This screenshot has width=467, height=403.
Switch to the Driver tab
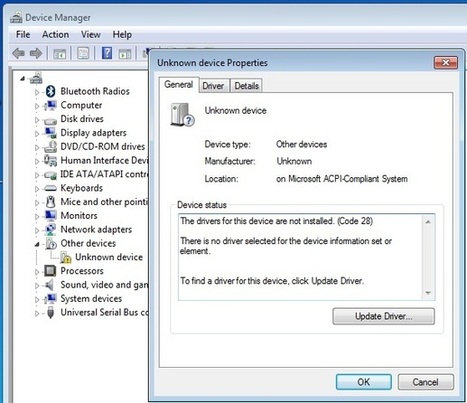click(x=213, y=86)
